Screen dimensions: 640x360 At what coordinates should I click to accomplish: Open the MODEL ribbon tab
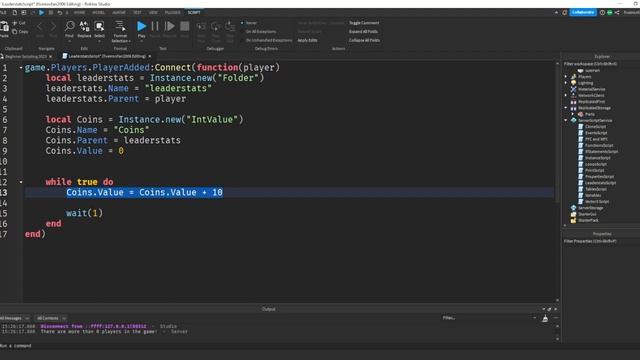[x=98, y=13]
